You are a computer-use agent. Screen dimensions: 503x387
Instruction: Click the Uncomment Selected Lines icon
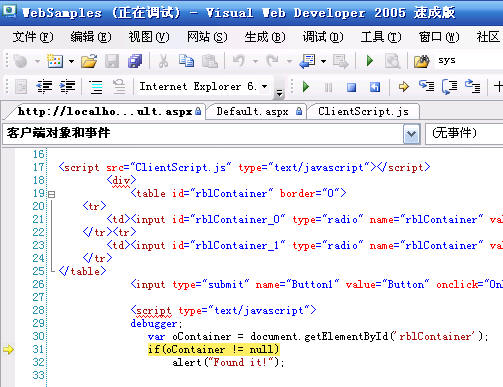point(119,87)
